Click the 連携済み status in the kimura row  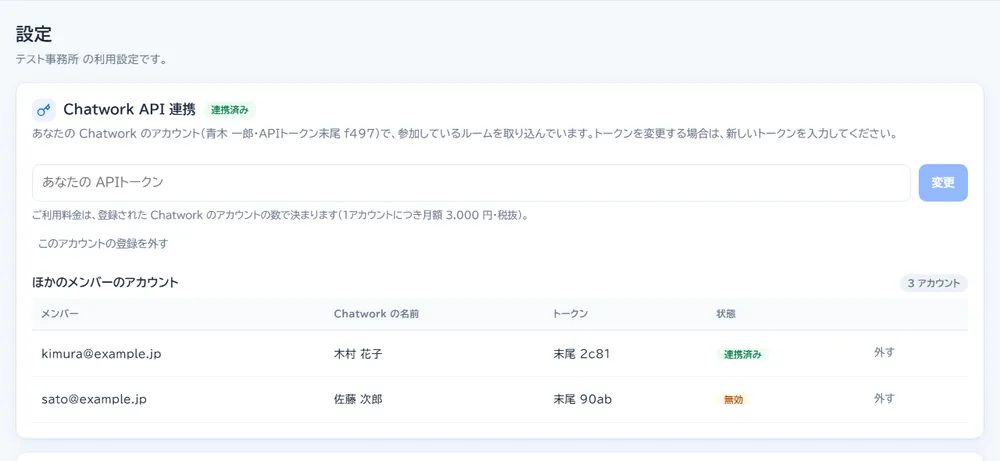click(x=742, y=355)
